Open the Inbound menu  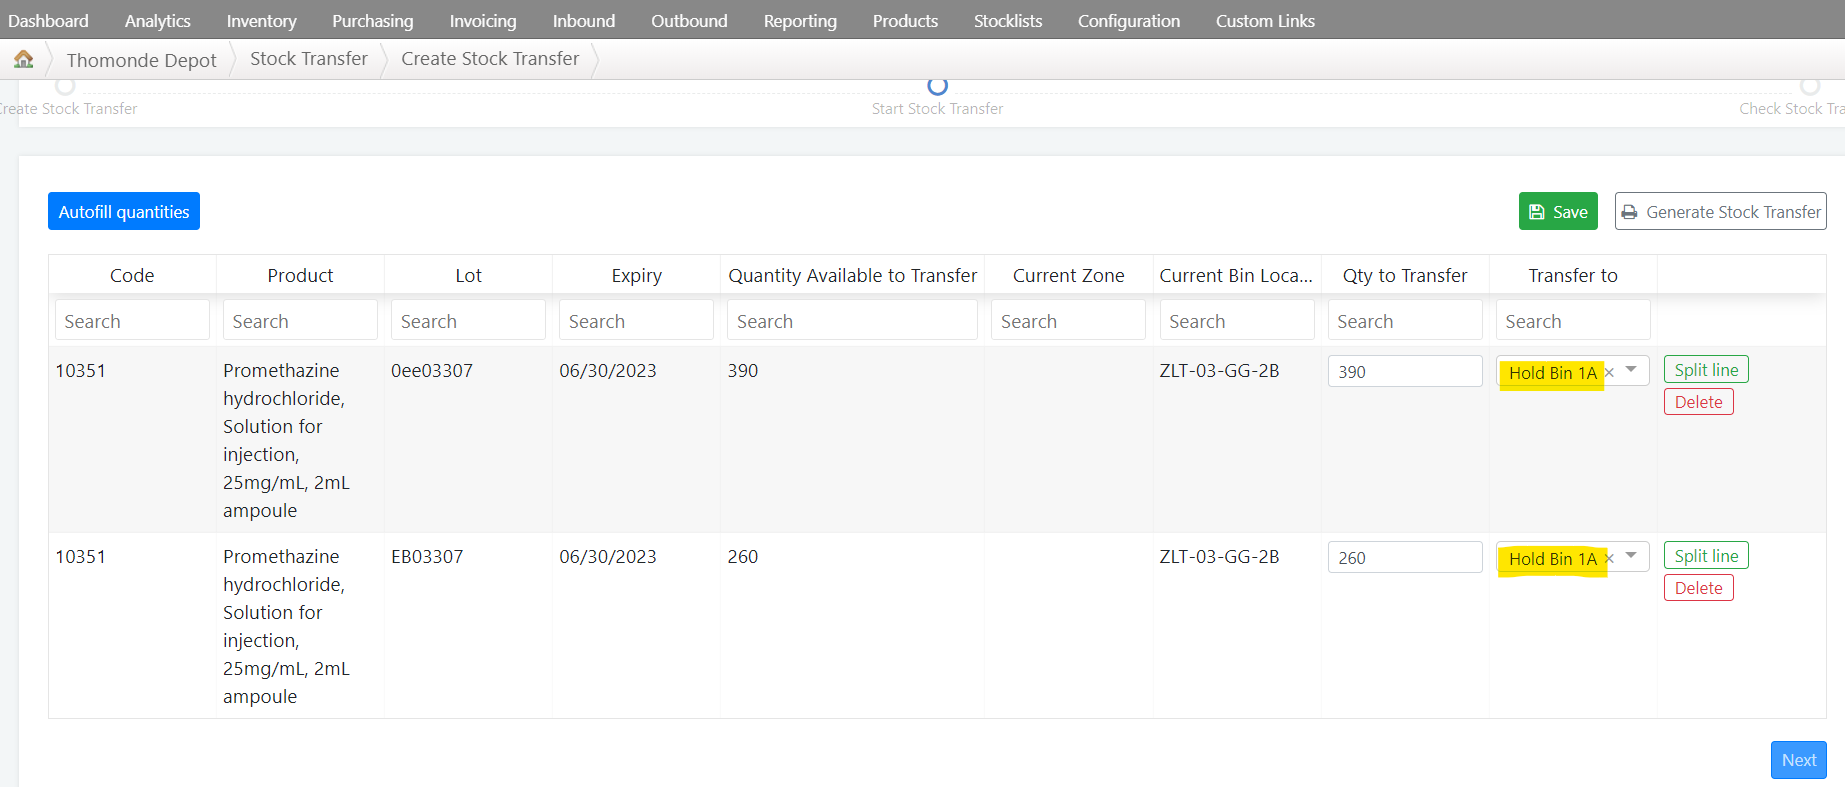(x=584, y=20)
